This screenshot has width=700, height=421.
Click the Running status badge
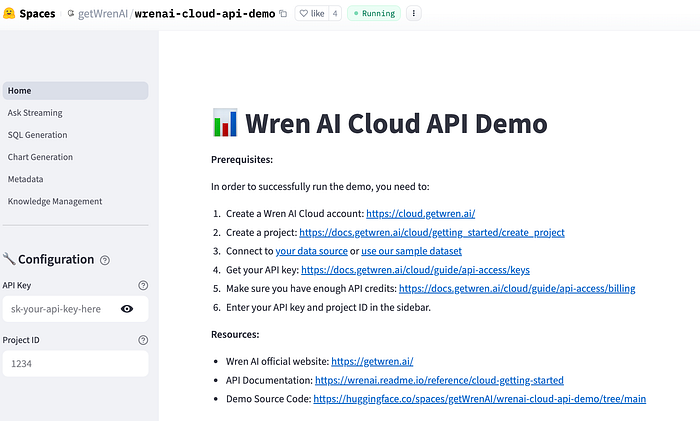tap(374, 13)
